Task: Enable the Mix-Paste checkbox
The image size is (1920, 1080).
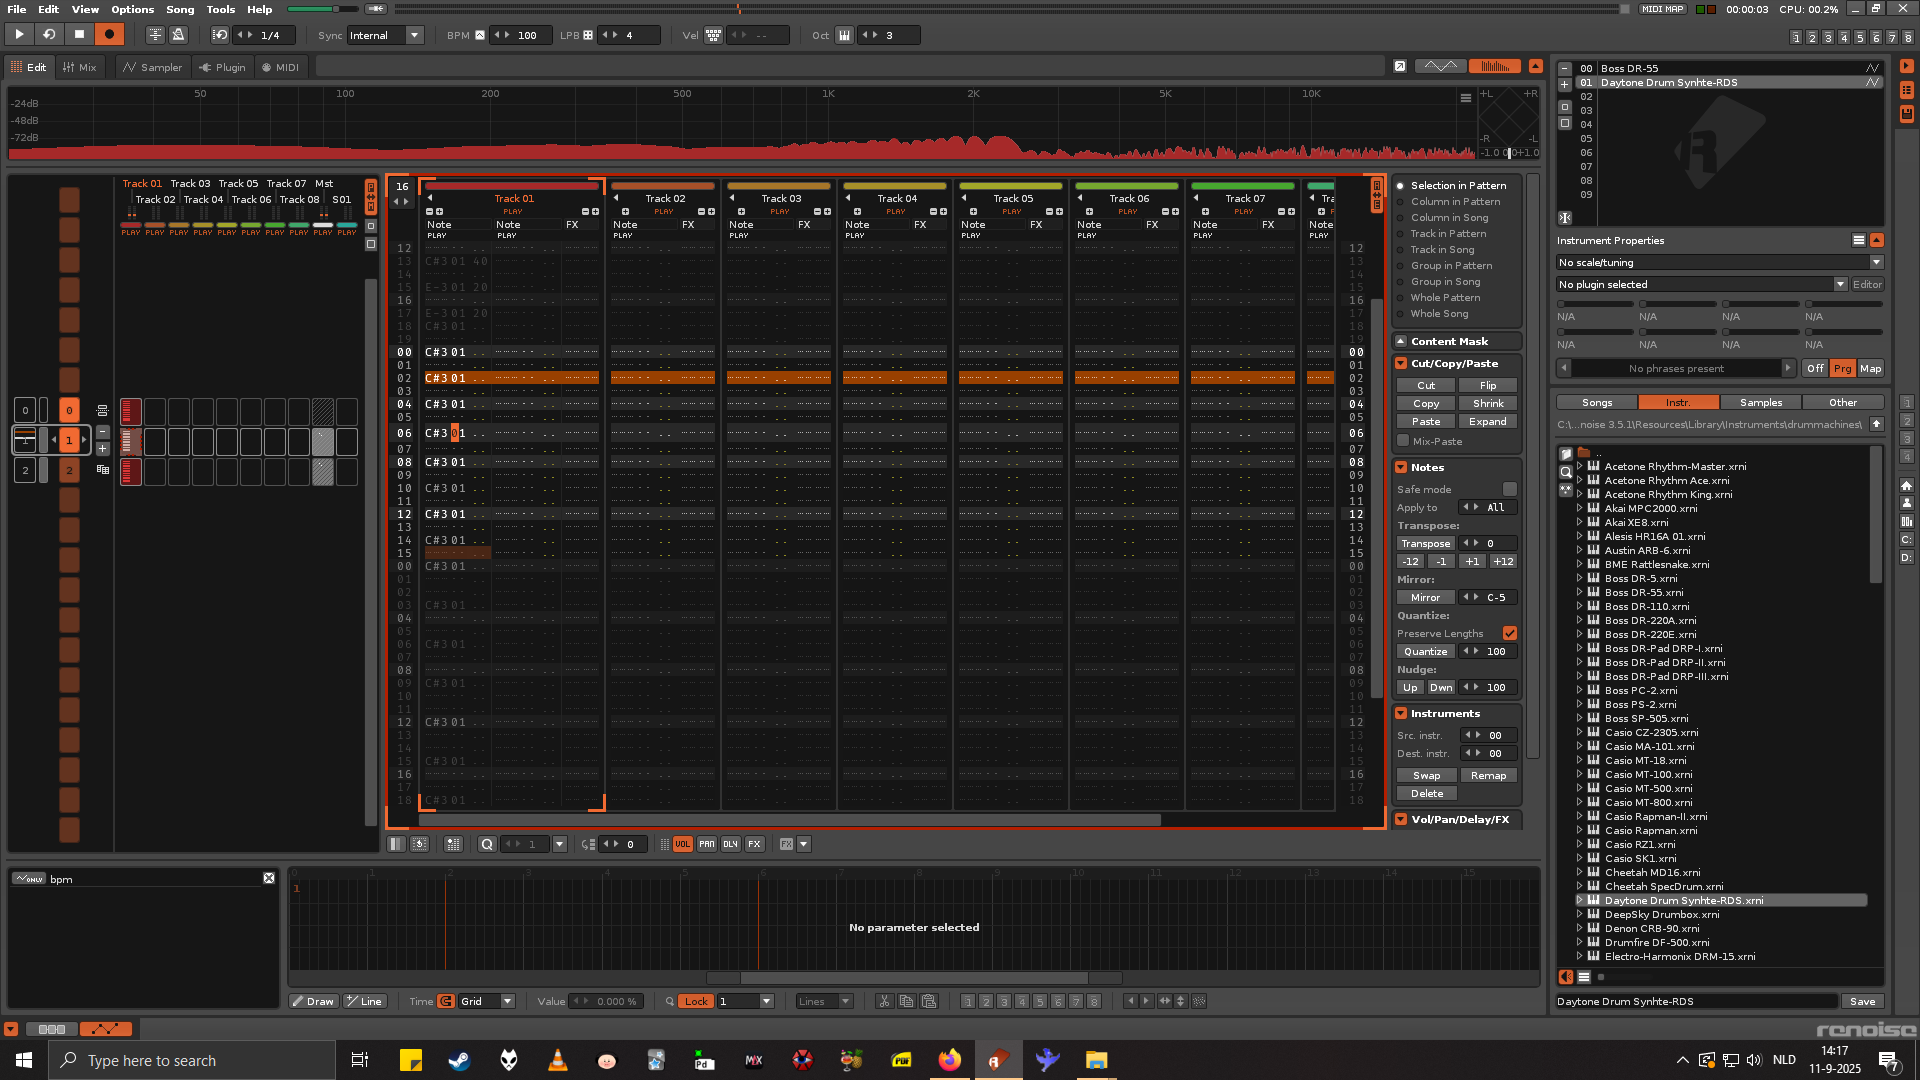Action: coord(1404,441)
